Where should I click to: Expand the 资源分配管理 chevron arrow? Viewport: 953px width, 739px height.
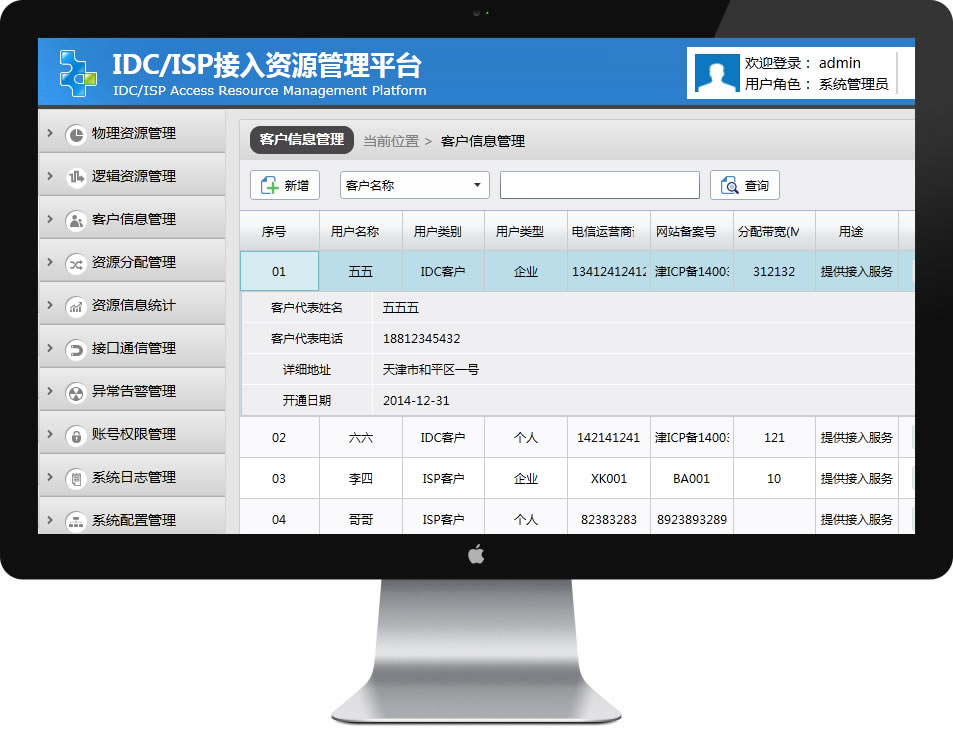coord(50,262)
